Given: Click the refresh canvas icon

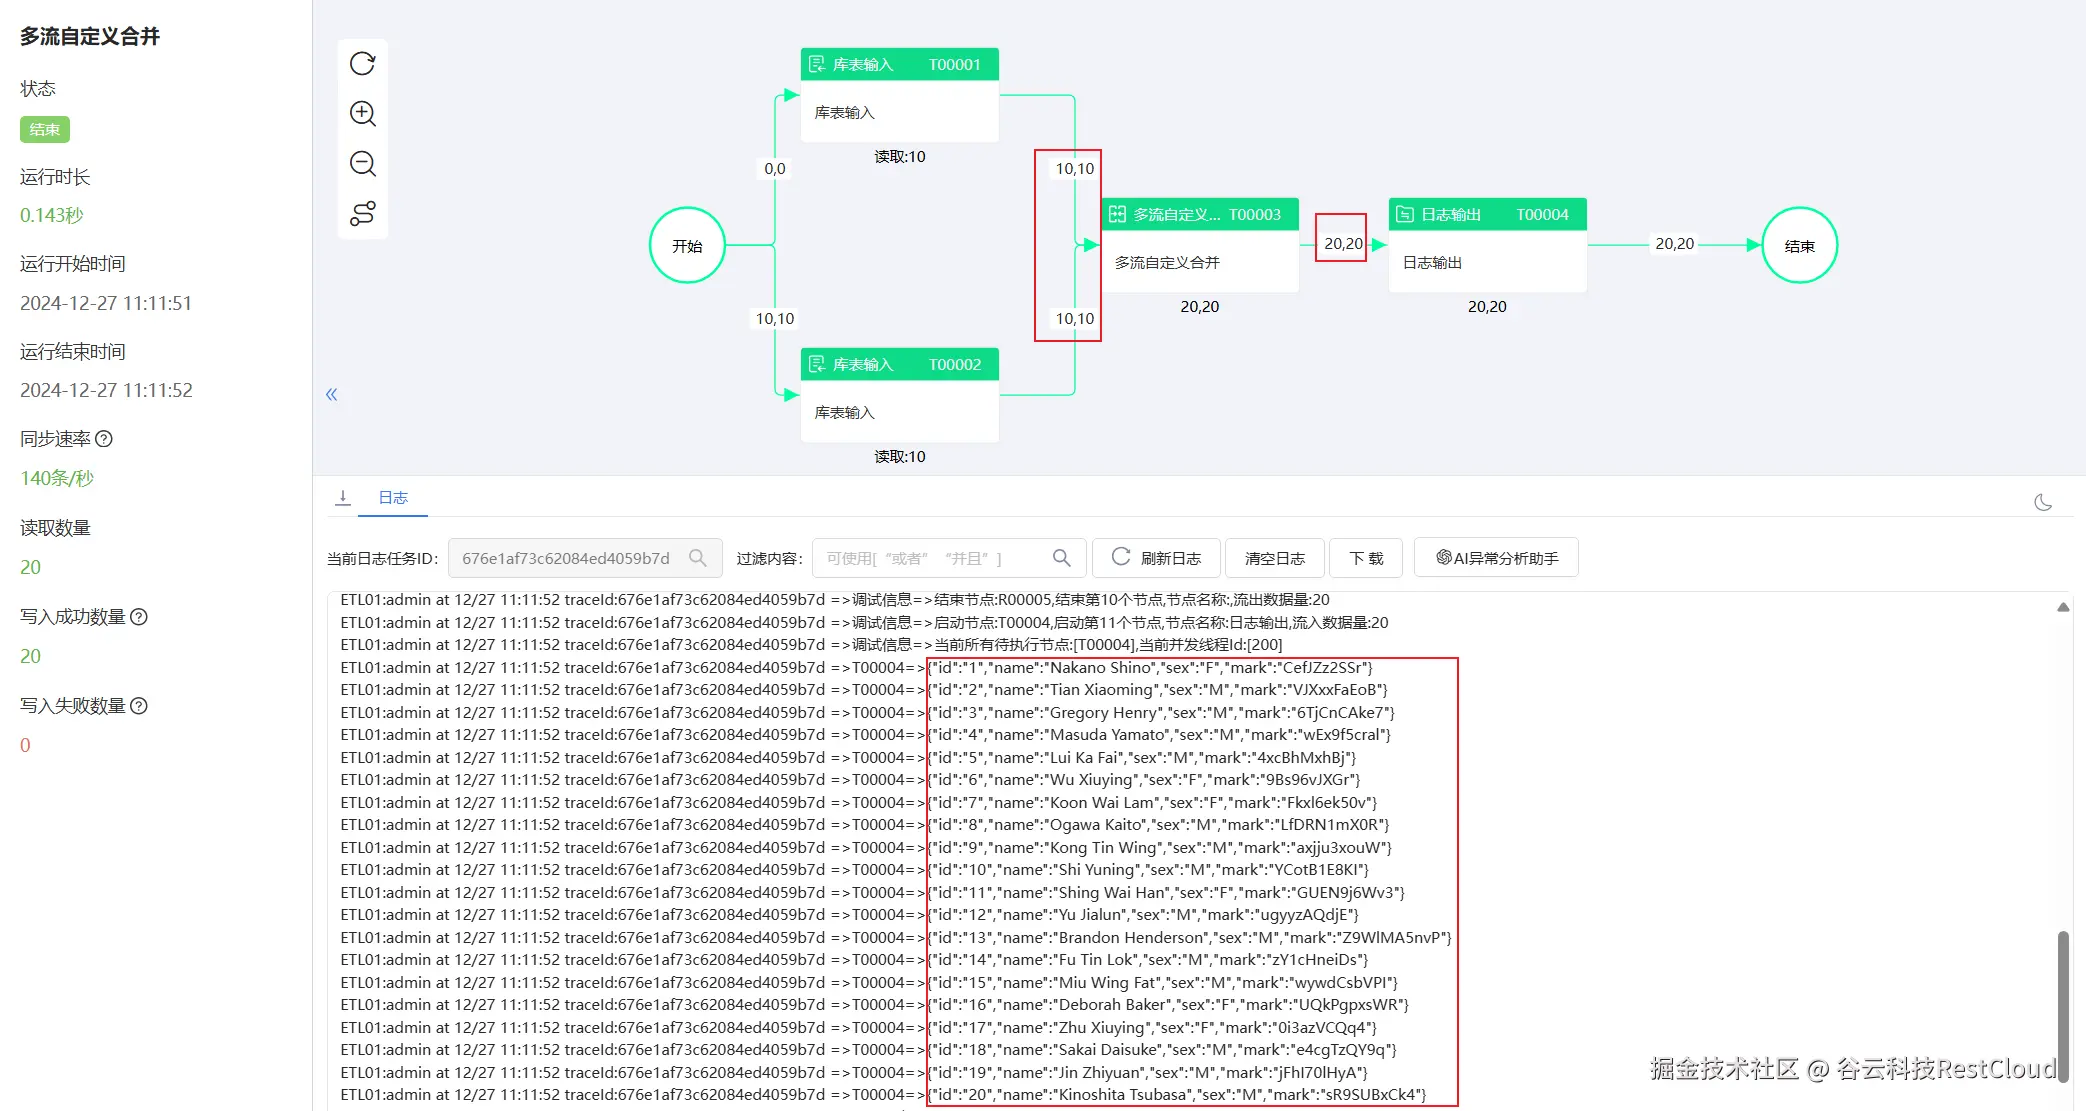Looking at the screenshot, I should click(x=362, y=64).
